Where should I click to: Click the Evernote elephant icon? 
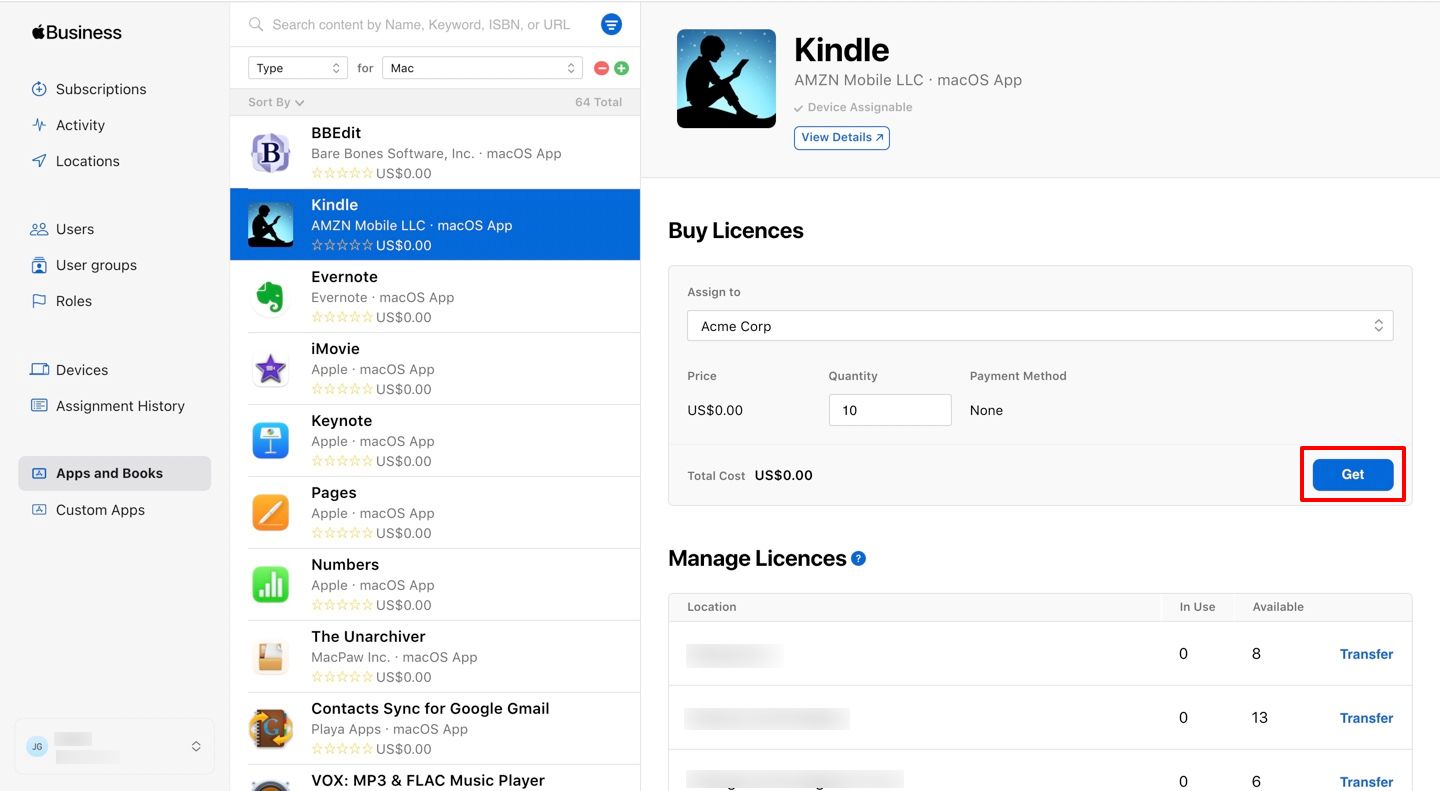[x=270, y=297]
